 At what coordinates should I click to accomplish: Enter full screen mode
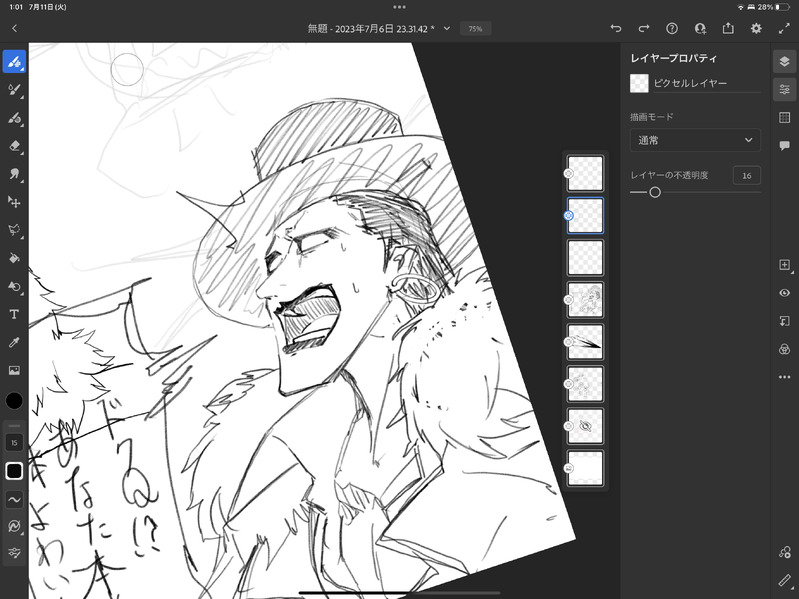[x=784, y=29]
